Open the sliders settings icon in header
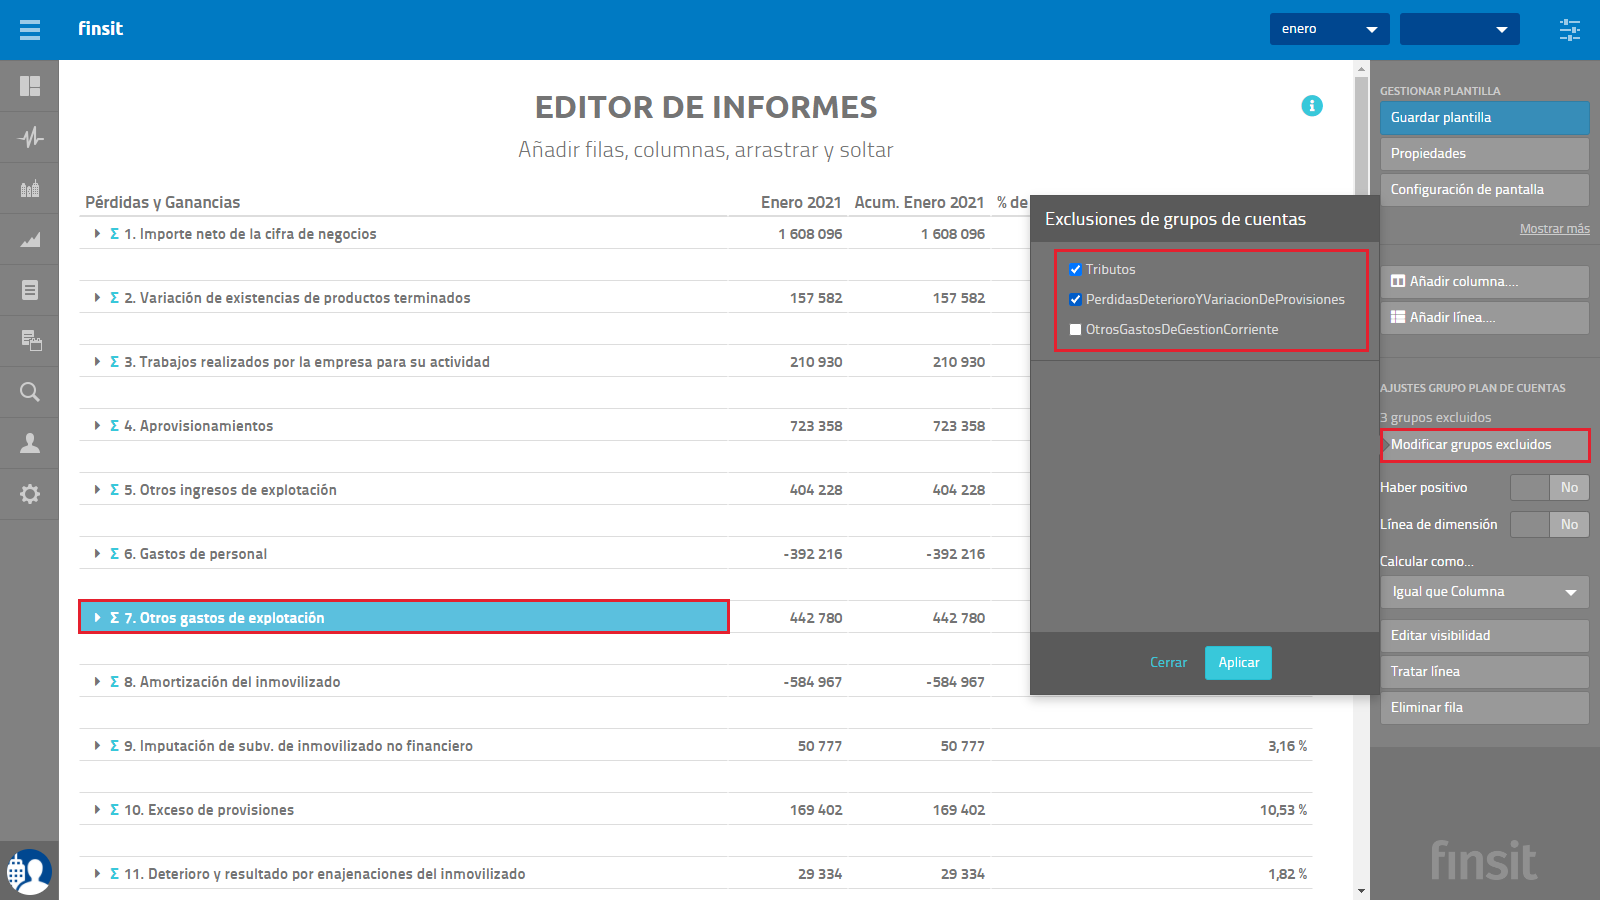Screen dimensions: 1600x900 pyautogui.click(x=1570, y=29)
